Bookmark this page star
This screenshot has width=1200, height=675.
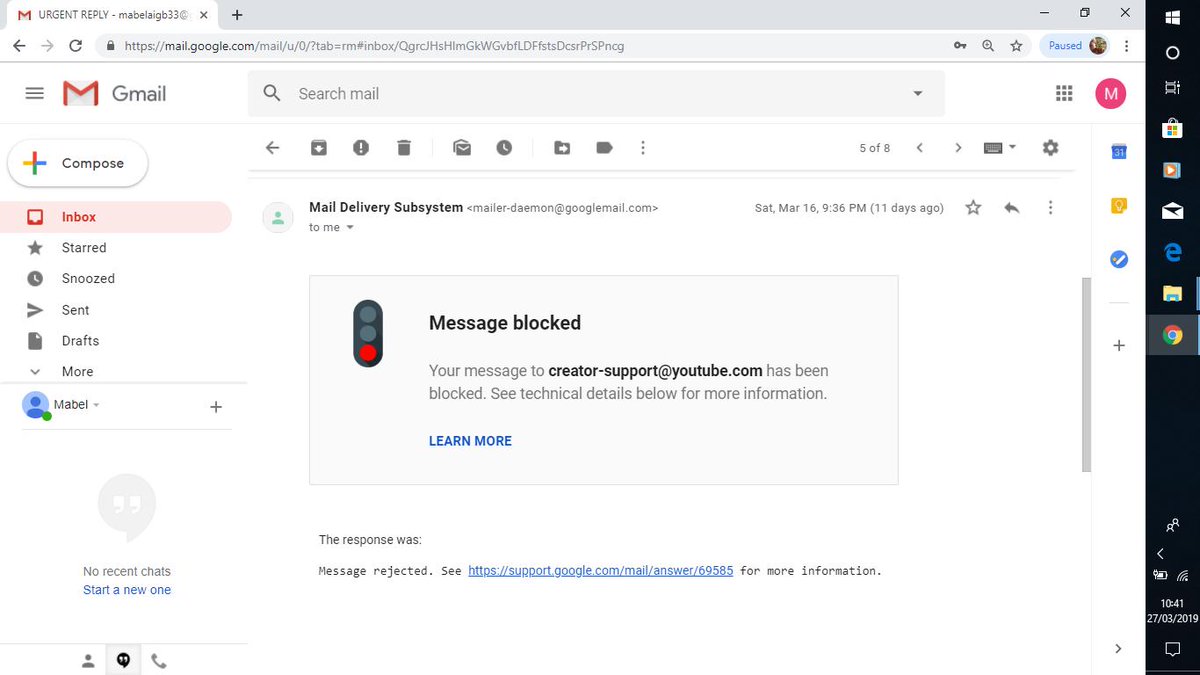point(1016,45)
